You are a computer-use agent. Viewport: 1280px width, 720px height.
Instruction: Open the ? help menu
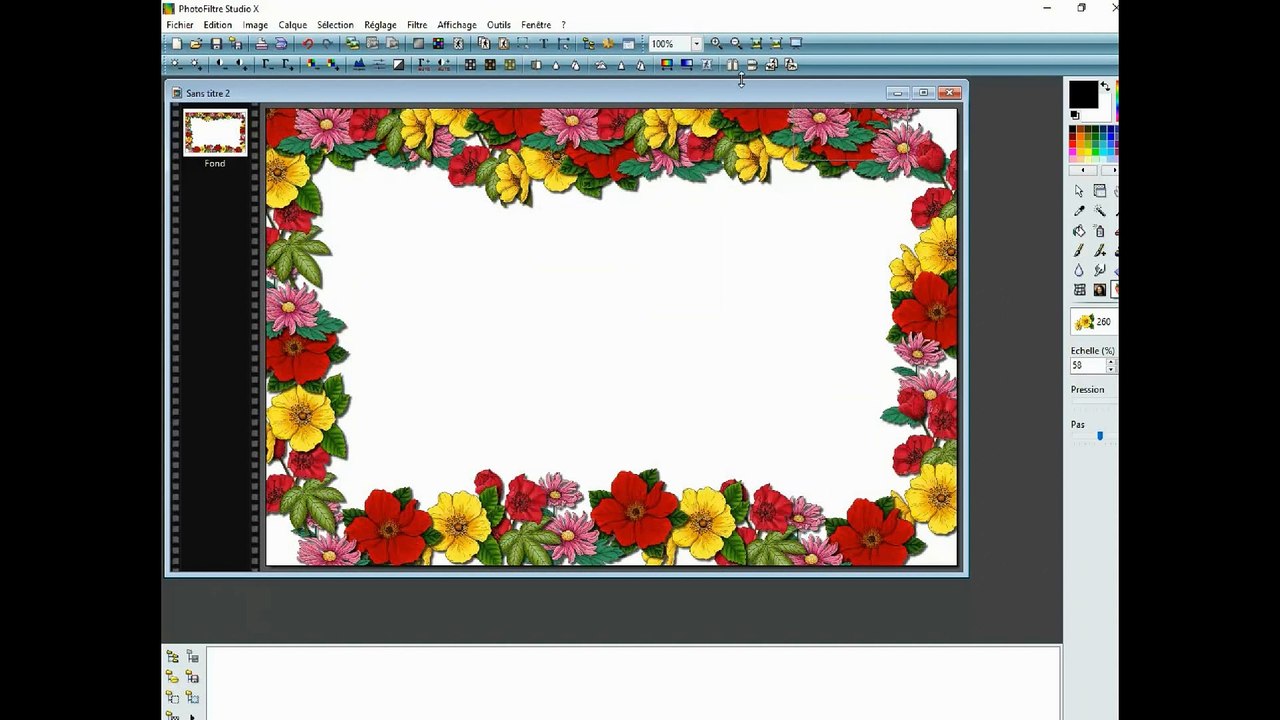[564, 25]
